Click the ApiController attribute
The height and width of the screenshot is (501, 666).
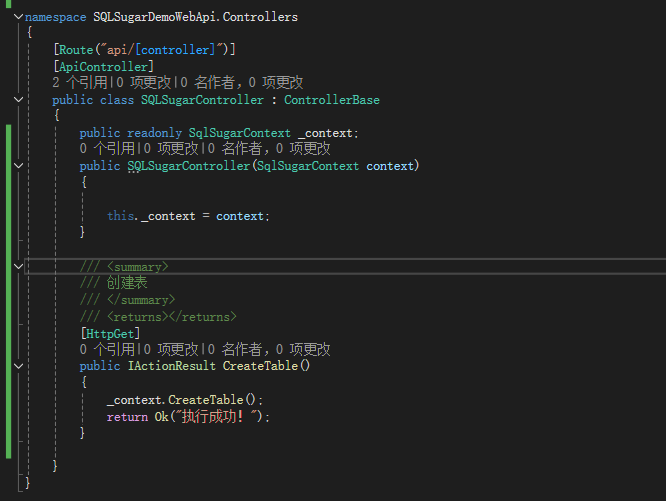pos(104,67)
